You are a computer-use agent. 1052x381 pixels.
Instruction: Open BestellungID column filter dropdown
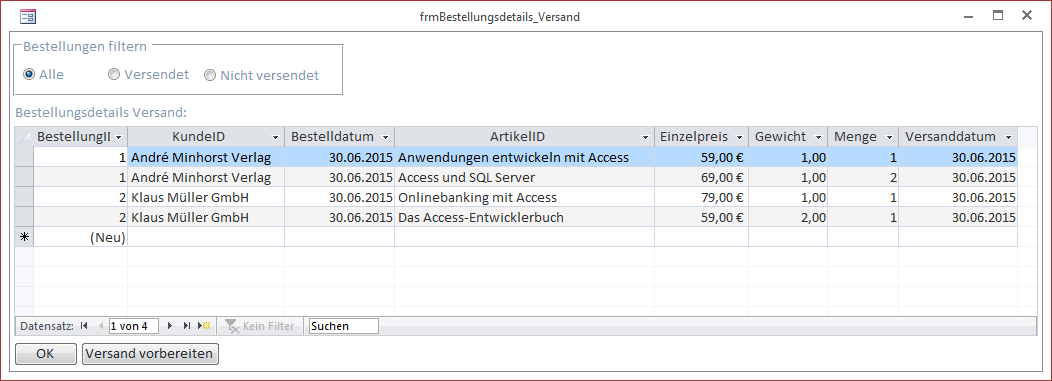click(x=119, y=137)
